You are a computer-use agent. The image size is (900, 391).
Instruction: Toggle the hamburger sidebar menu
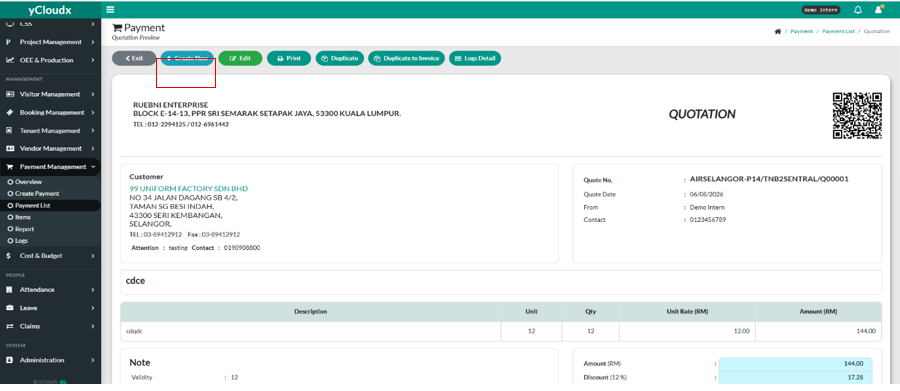[x=110, y=10]
